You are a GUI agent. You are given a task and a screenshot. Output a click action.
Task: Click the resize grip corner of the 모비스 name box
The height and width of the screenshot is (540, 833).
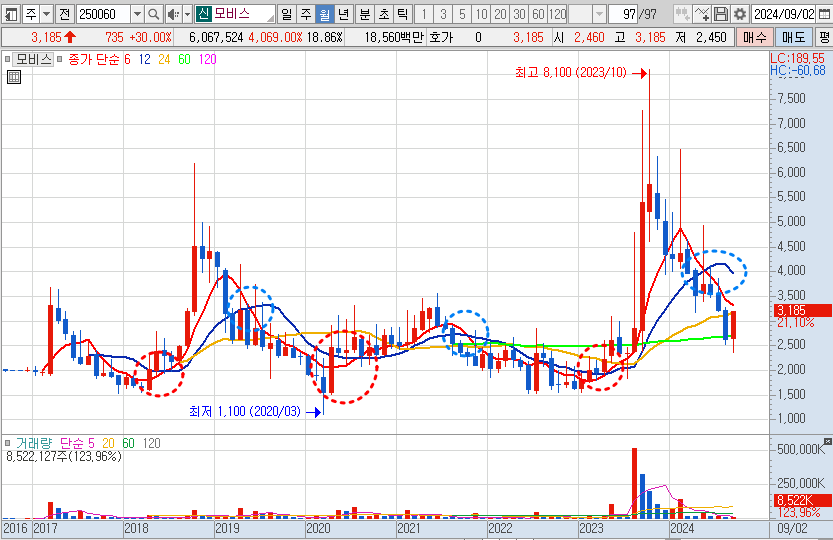[x=271, y=19]
